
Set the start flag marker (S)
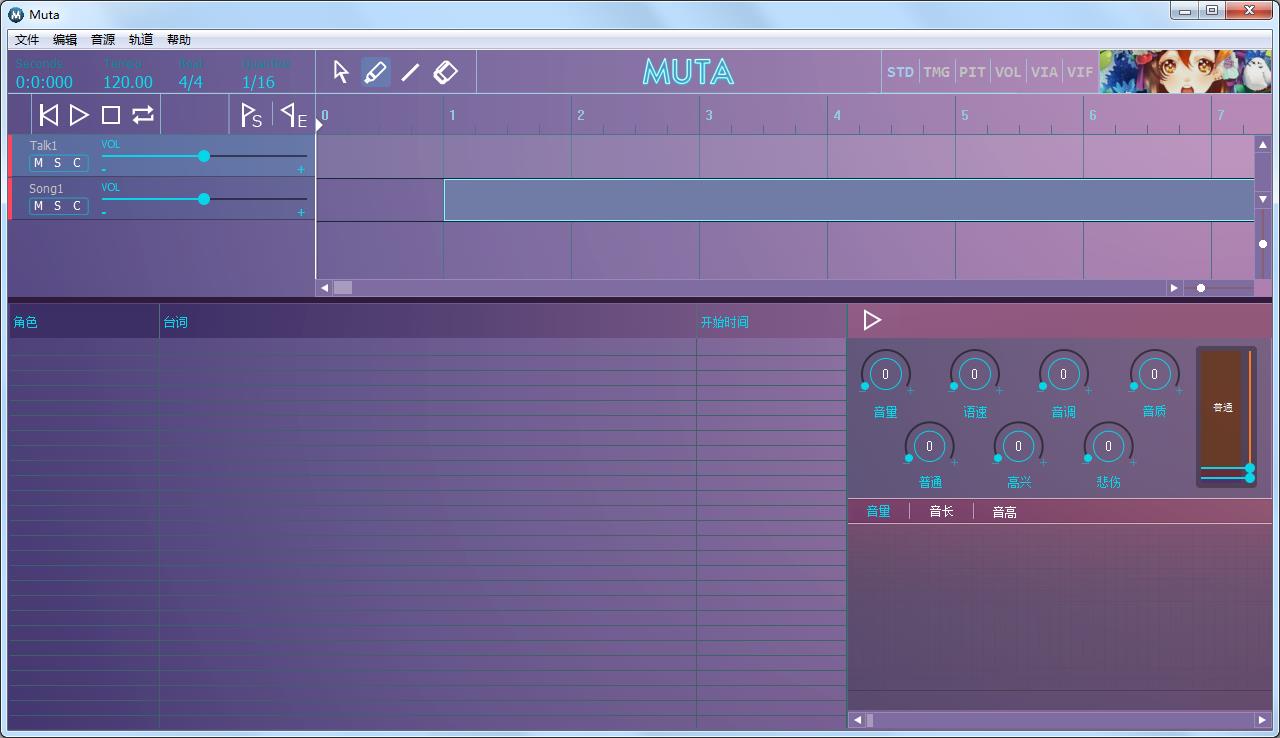click(251, 115)
